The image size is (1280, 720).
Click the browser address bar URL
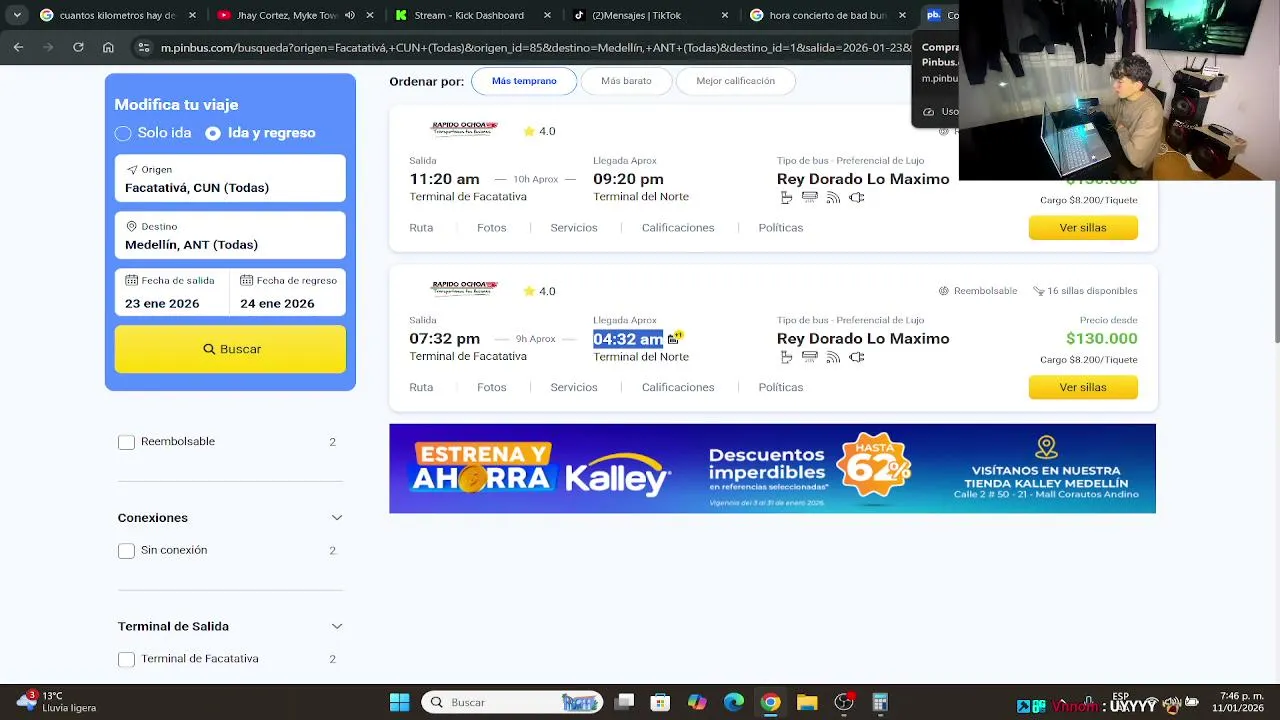pos(535,47)
